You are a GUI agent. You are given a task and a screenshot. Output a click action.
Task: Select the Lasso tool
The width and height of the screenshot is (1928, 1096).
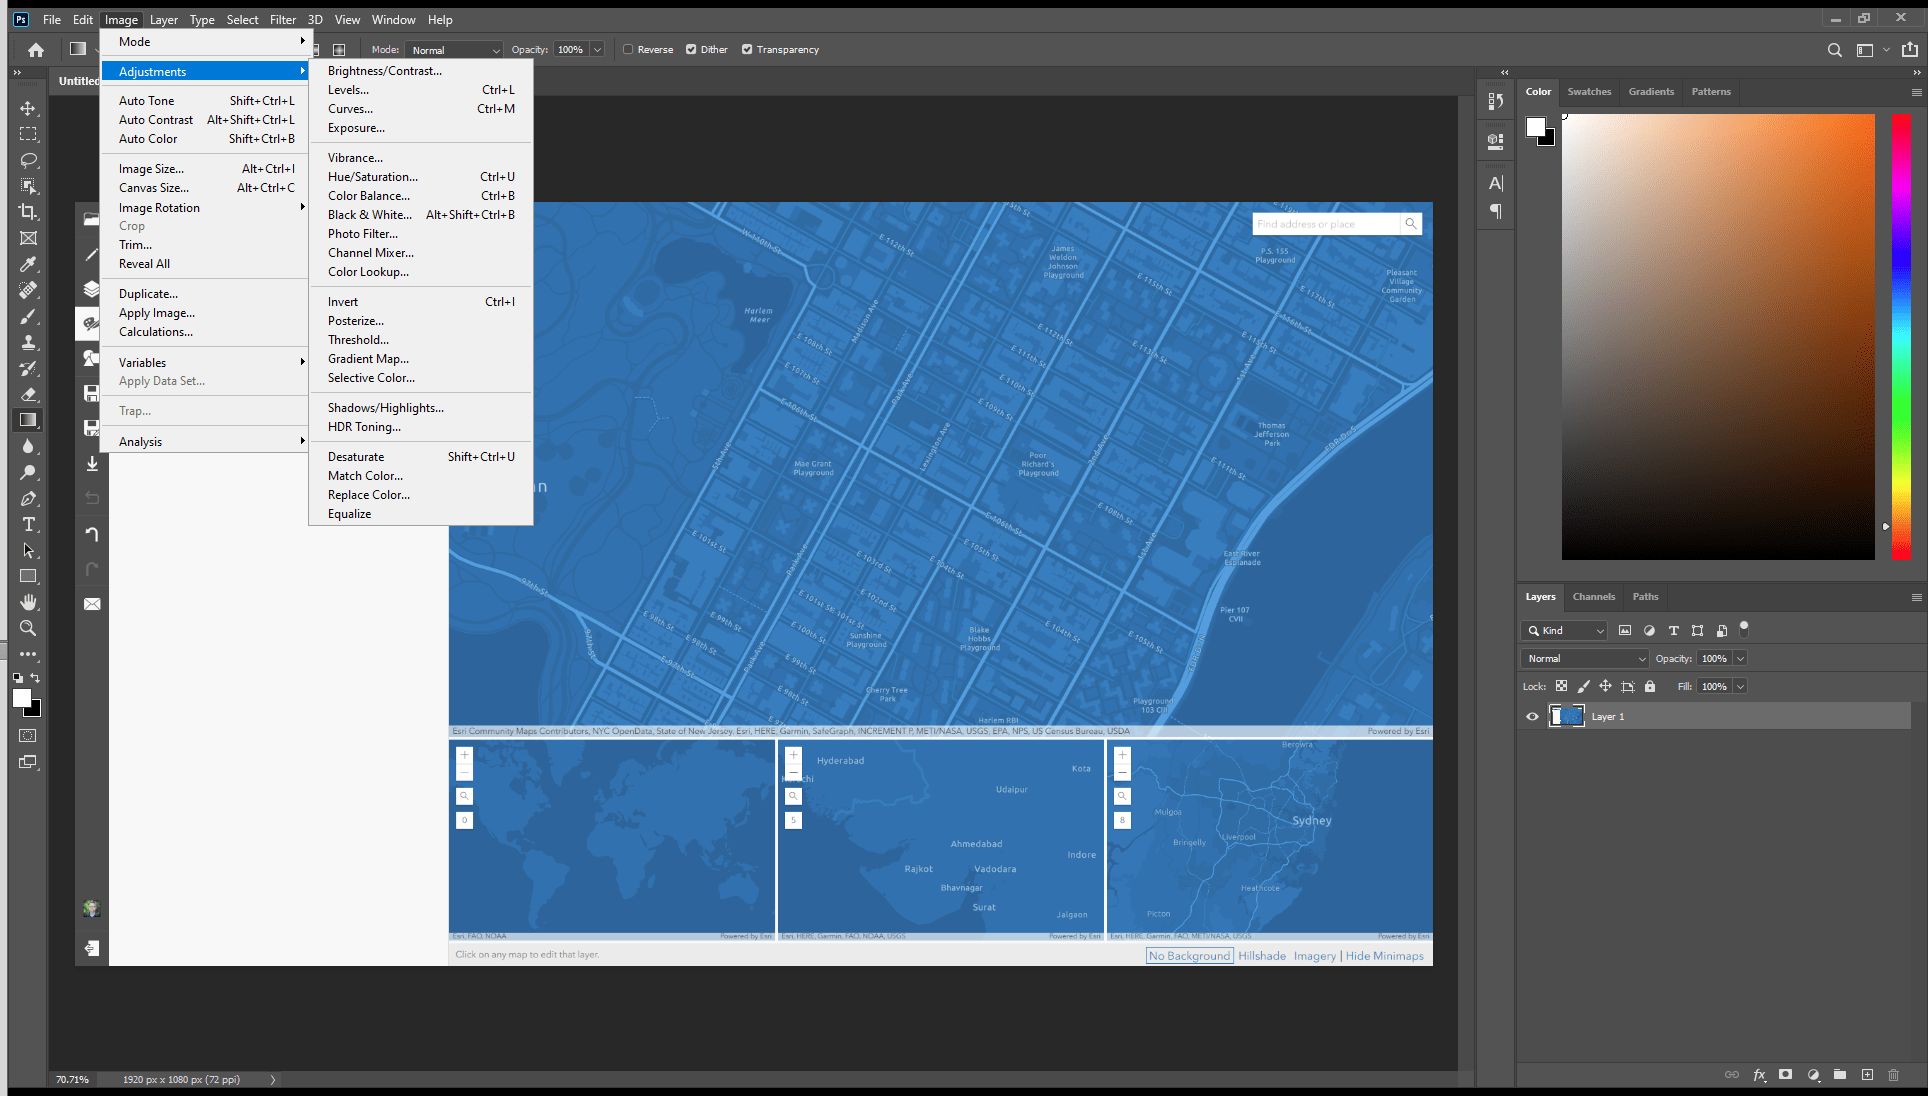pyautogui.click(x=28, y=160)
